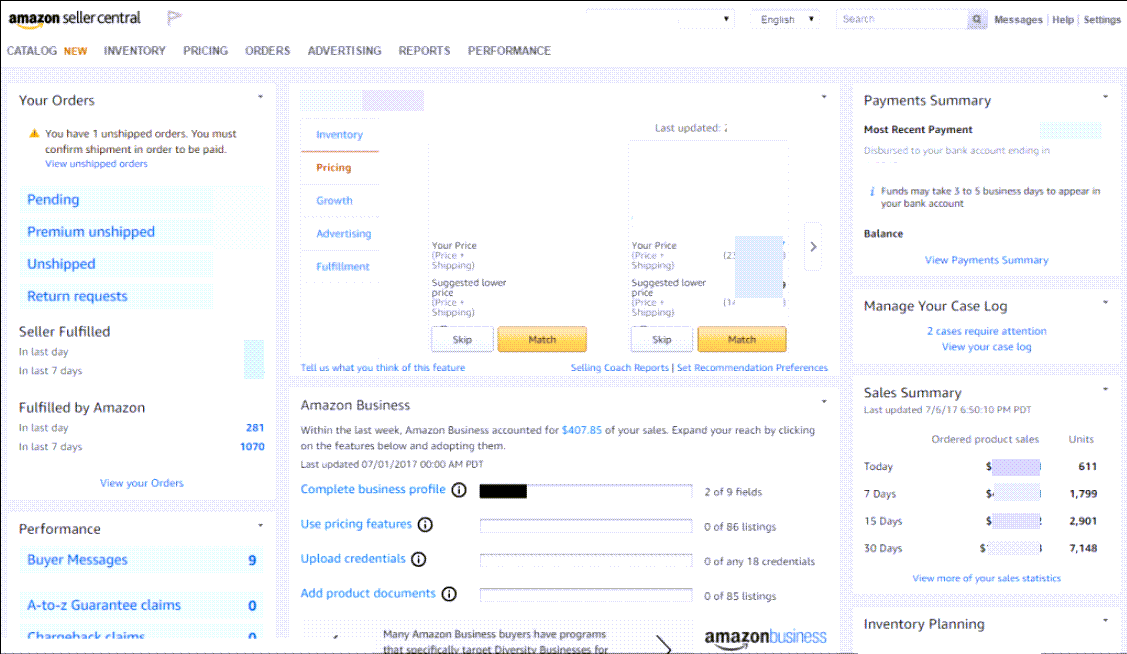Viewport: 1127px width, 654px height.
Task: Collapse the Sales Summary panel
Action: [1105, 390]
